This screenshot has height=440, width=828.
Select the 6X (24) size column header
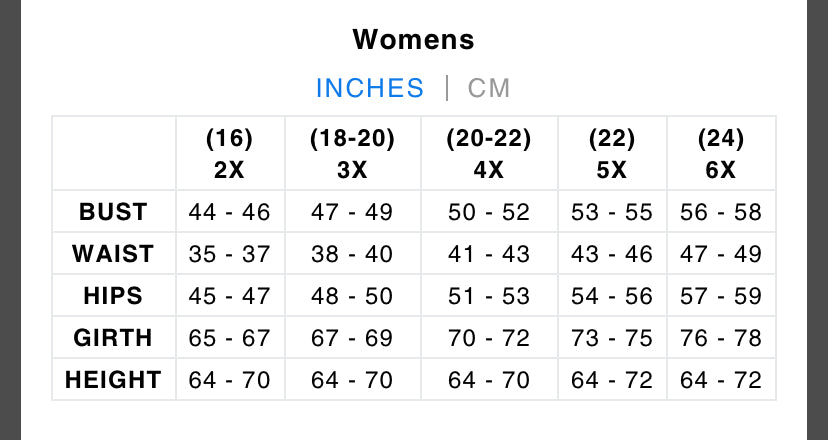[x=720, y=154]
